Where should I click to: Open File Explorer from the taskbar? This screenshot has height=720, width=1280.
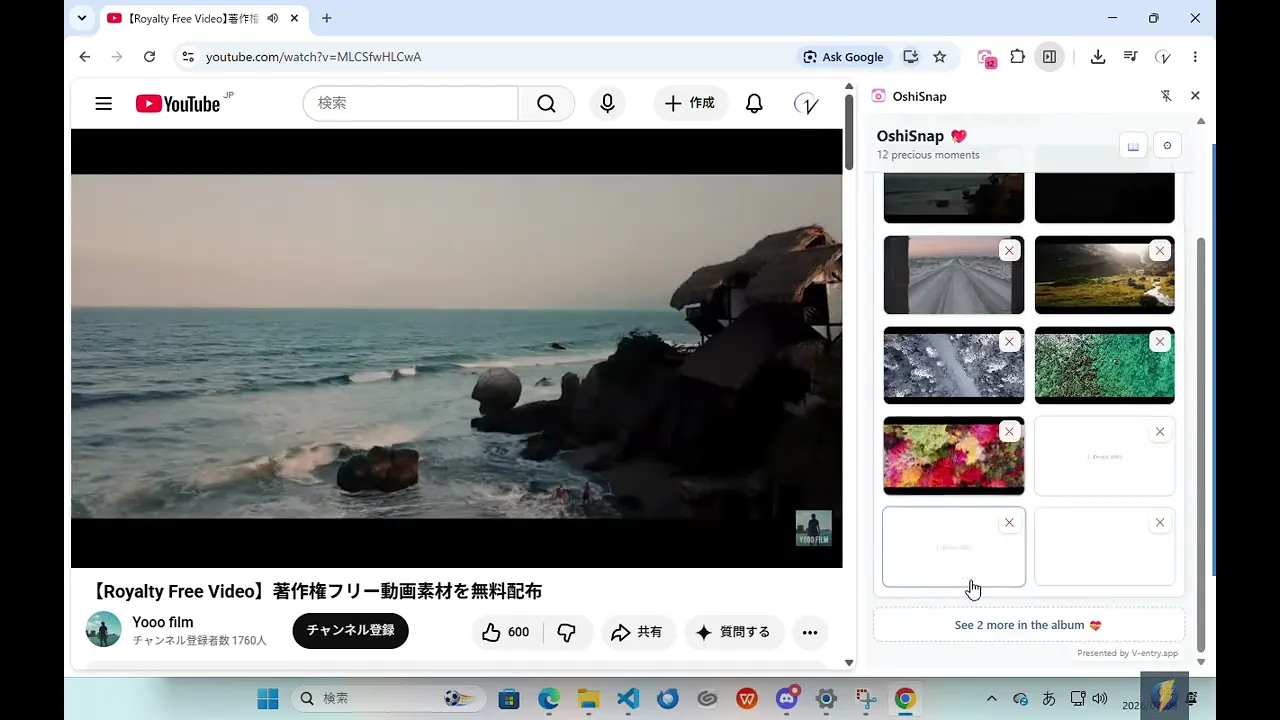point(588,699)
